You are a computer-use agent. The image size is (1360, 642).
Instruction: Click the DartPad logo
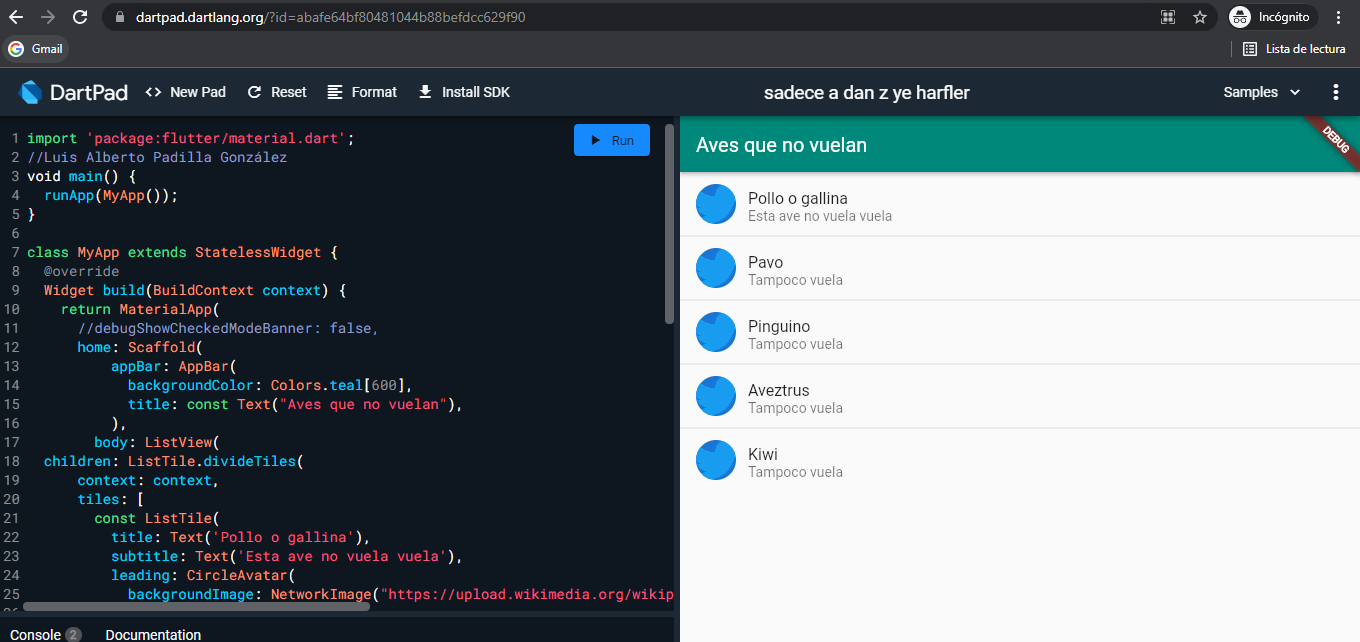click(x=28, y=91)
